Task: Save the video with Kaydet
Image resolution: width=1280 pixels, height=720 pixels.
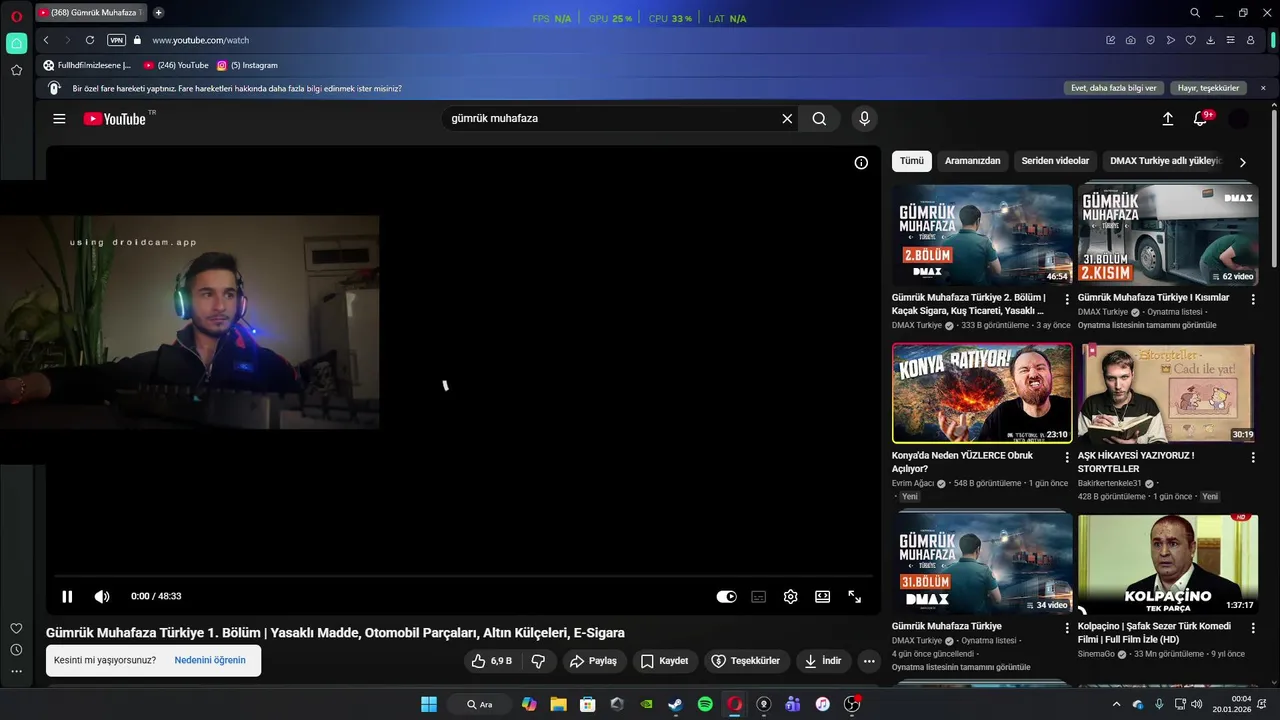Action: pos(665,661)
